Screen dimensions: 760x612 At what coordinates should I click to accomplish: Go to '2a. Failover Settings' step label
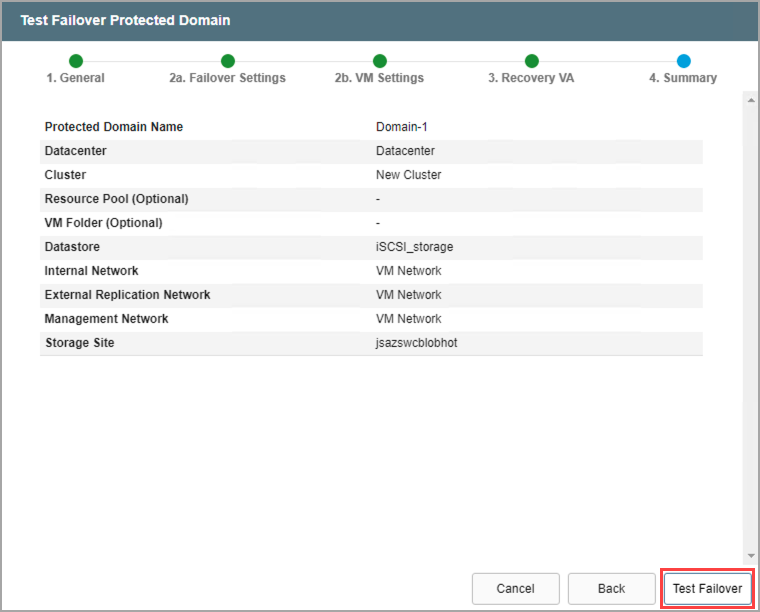(227, 78)
